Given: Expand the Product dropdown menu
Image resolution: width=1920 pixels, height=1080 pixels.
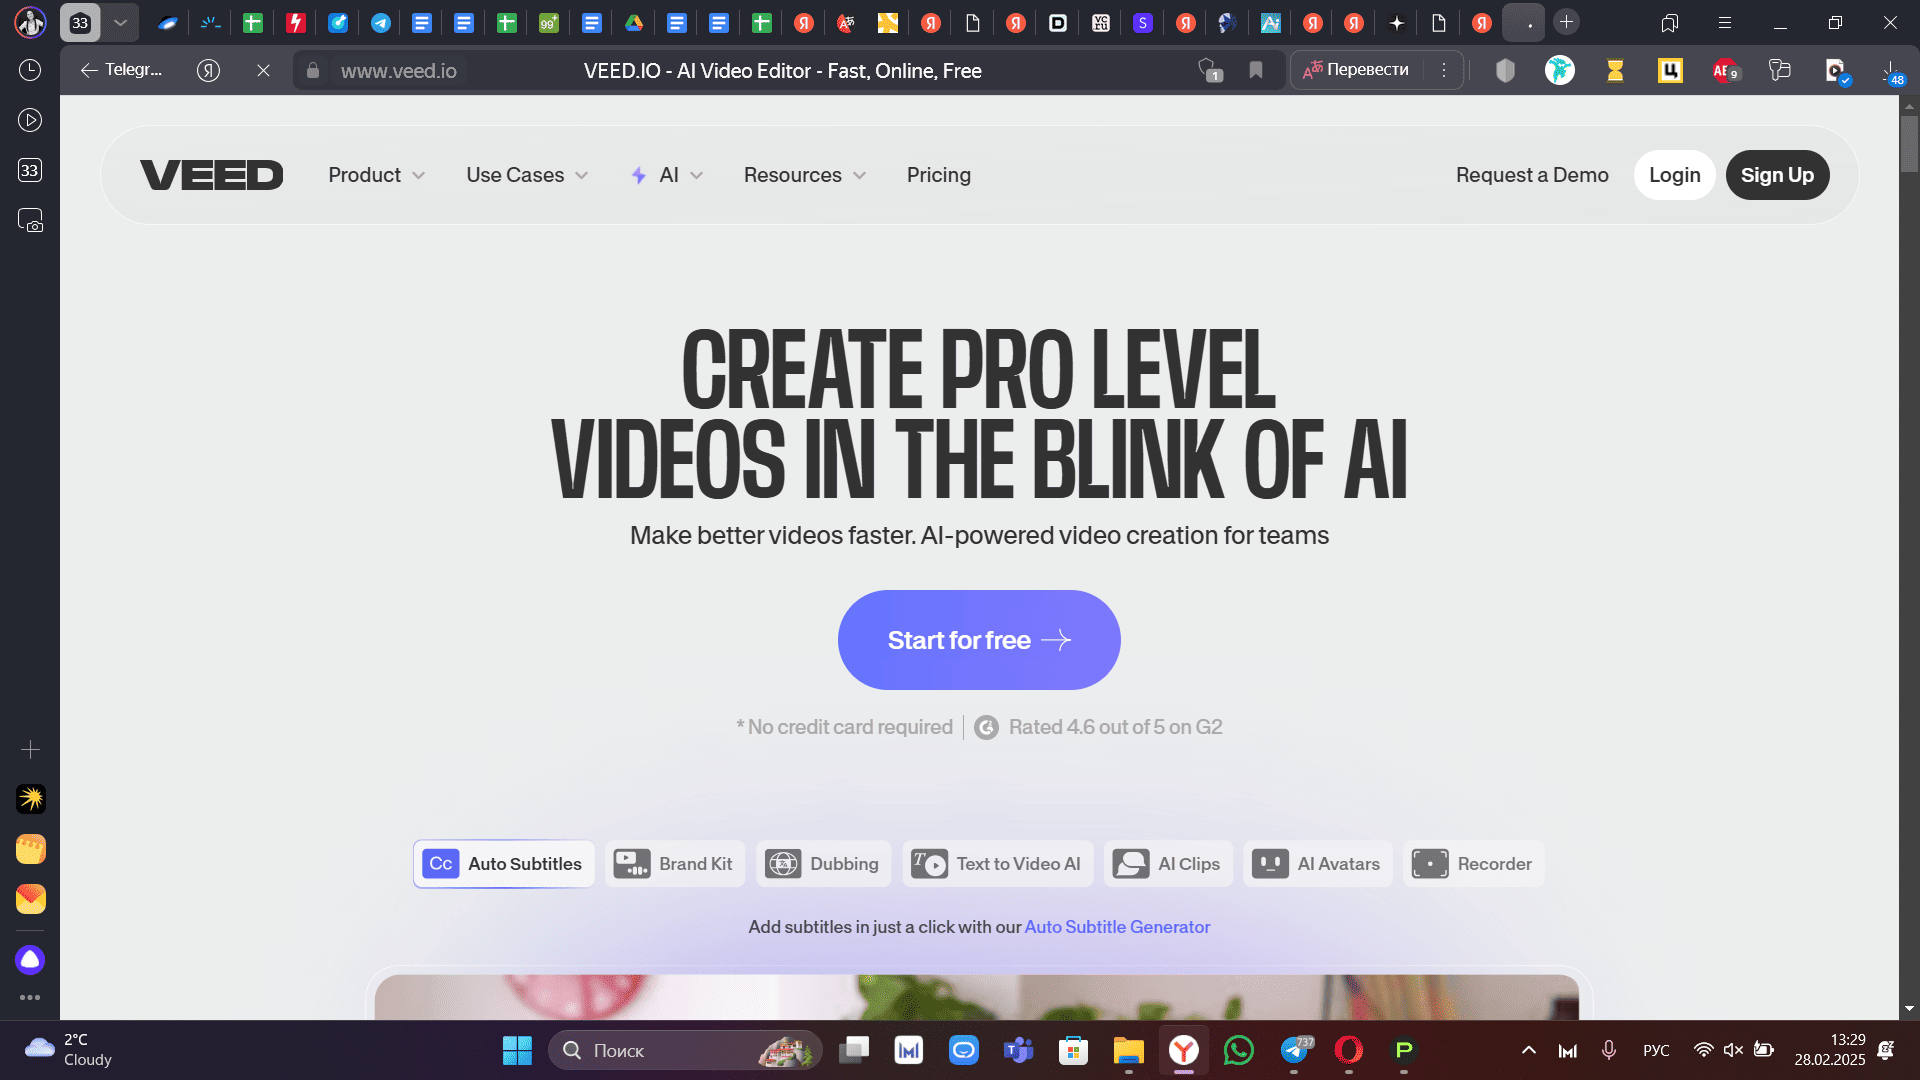Looking at the screenshot, I should click(x=376, y=175).
